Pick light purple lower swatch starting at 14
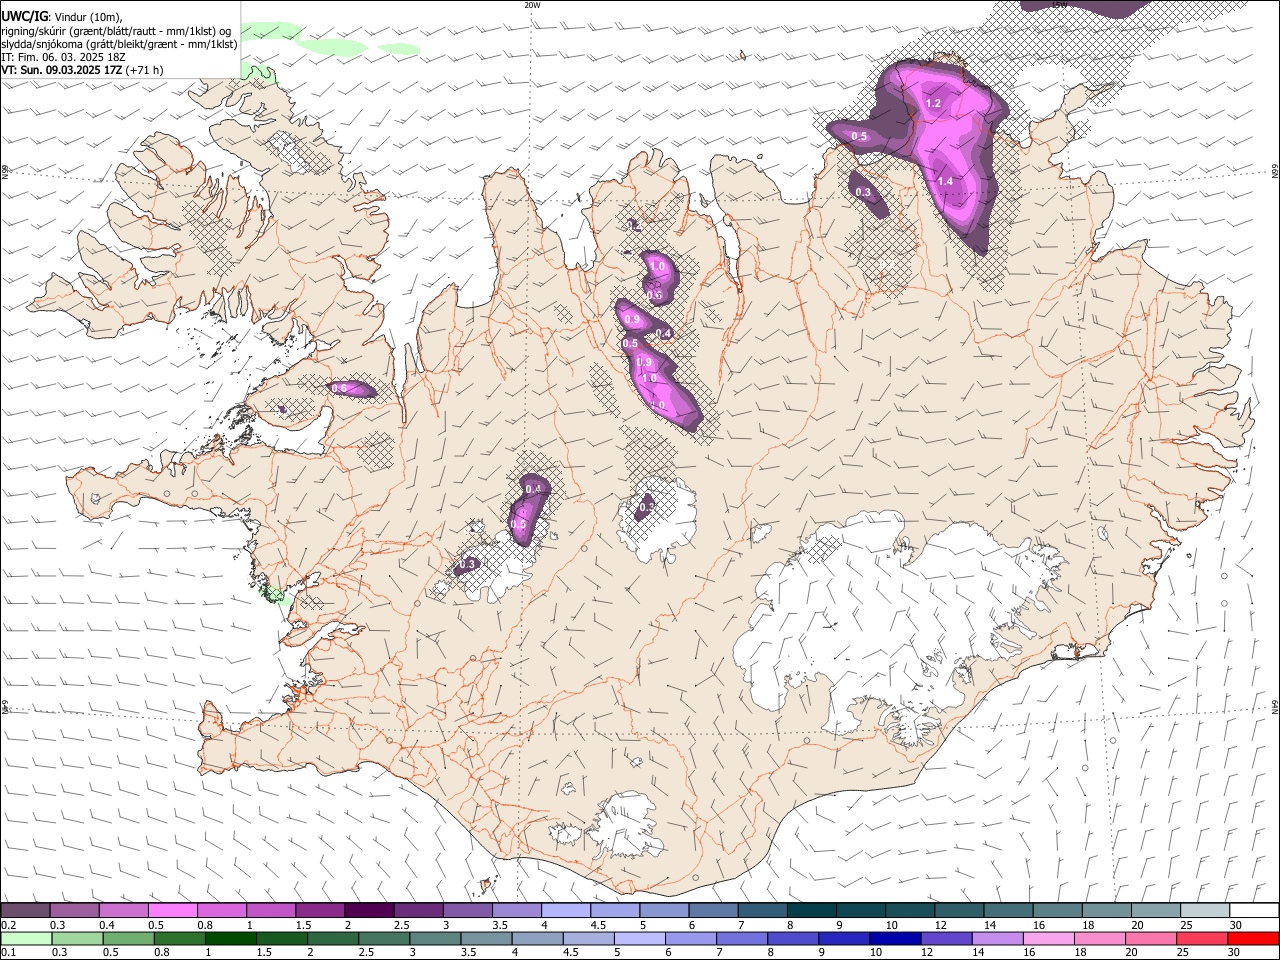 (997, 938)
